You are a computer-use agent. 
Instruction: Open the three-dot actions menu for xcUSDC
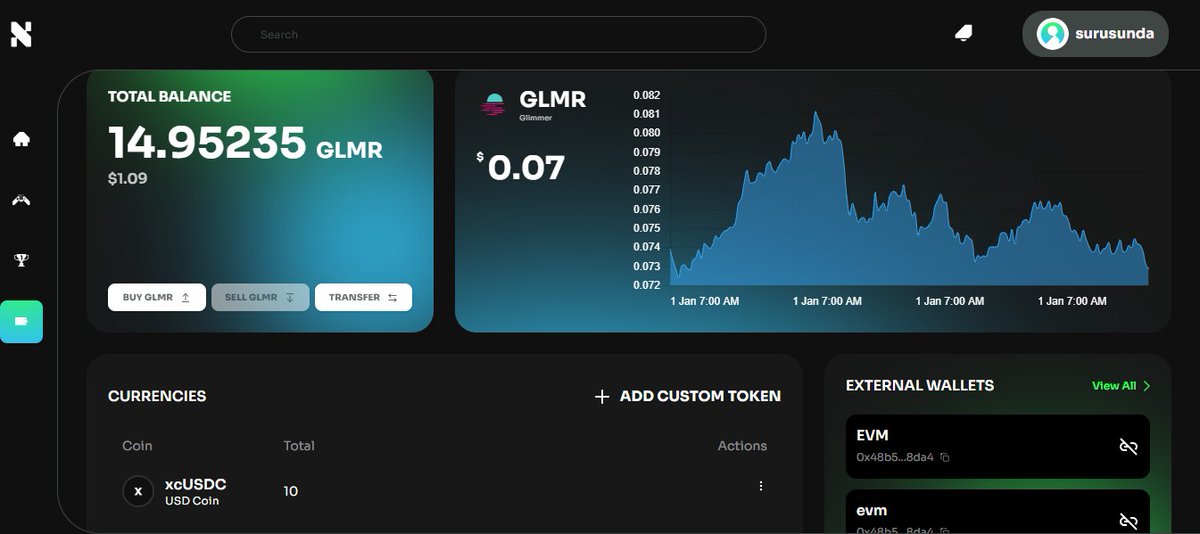click(x=761, y=486)
